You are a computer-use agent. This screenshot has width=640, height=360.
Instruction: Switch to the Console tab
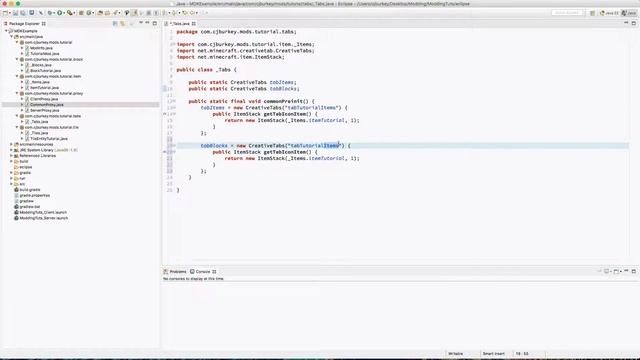click(203, 271)
